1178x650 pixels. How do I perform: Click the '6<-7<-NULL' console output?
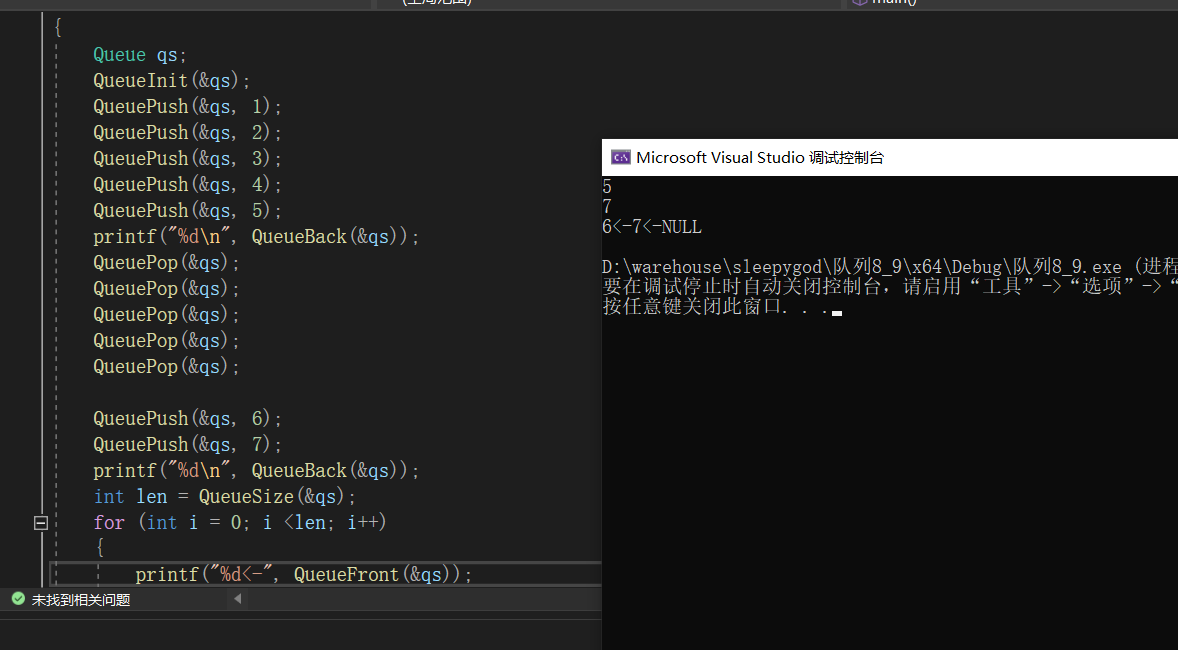[651, 227]
